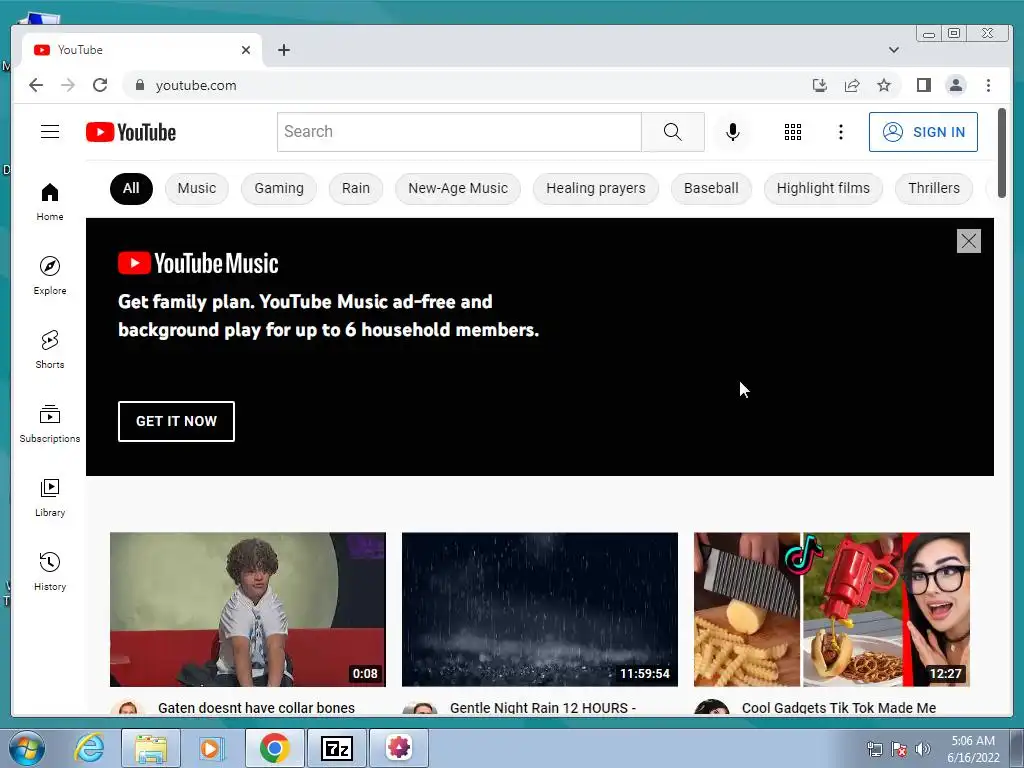Image resolution: width=1024 pixels, height=768 pixels.
Task: Select the All filter chip
Action: [131, 189]
